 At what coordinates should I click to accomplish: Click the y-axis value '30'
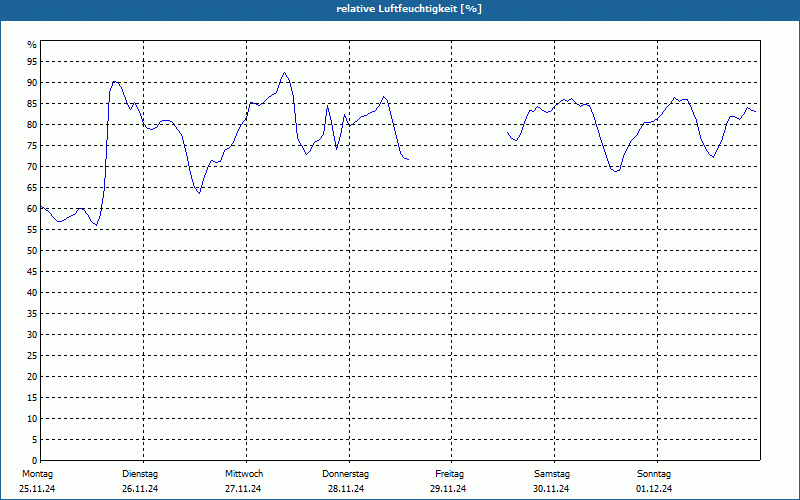coord(32,335)
